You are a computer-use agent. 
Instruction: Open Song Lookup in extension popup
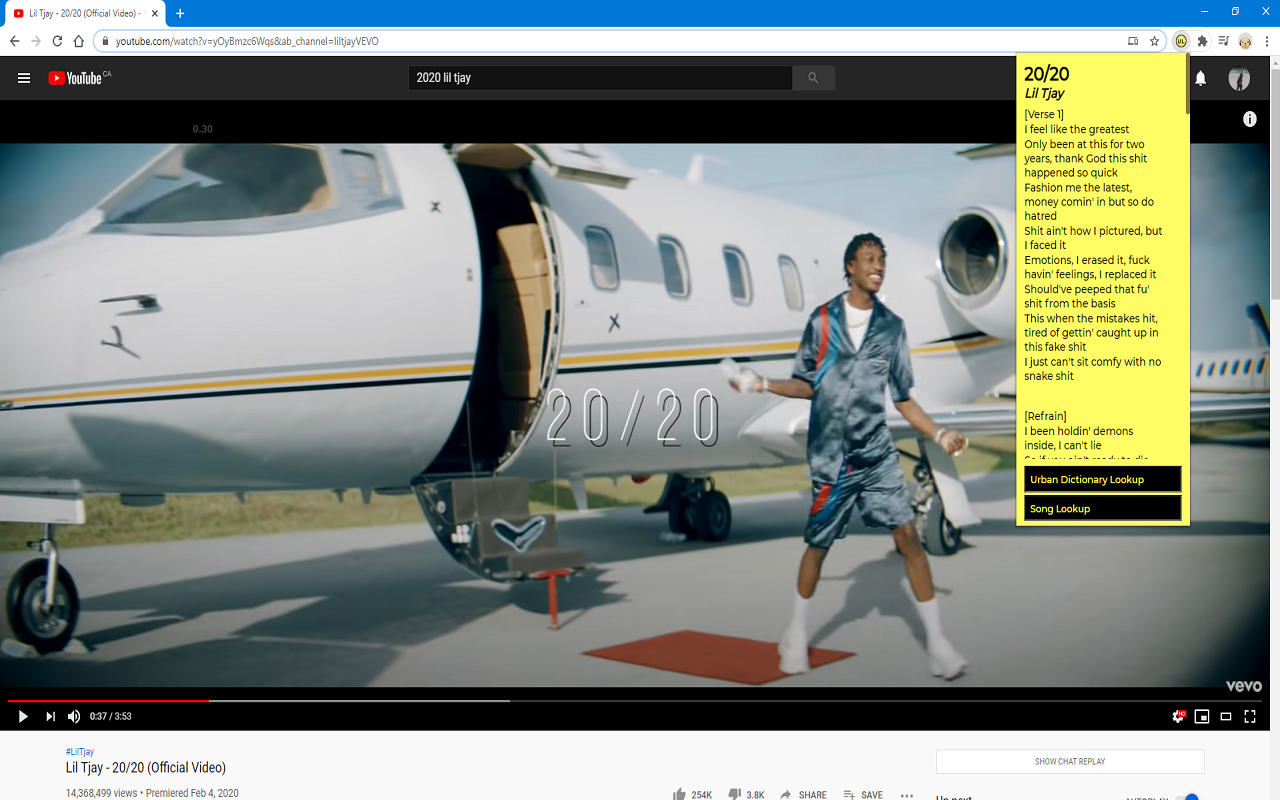coord(1103,509)
